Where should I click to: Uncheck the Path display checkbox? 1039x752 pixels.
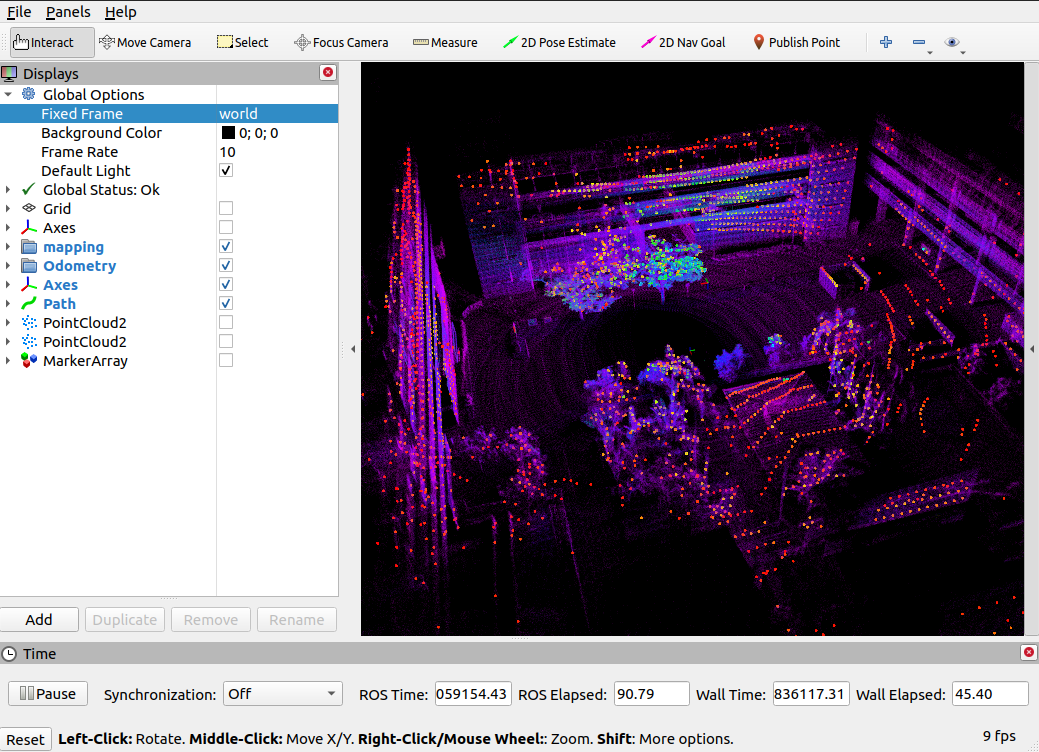tap(226, 303)
